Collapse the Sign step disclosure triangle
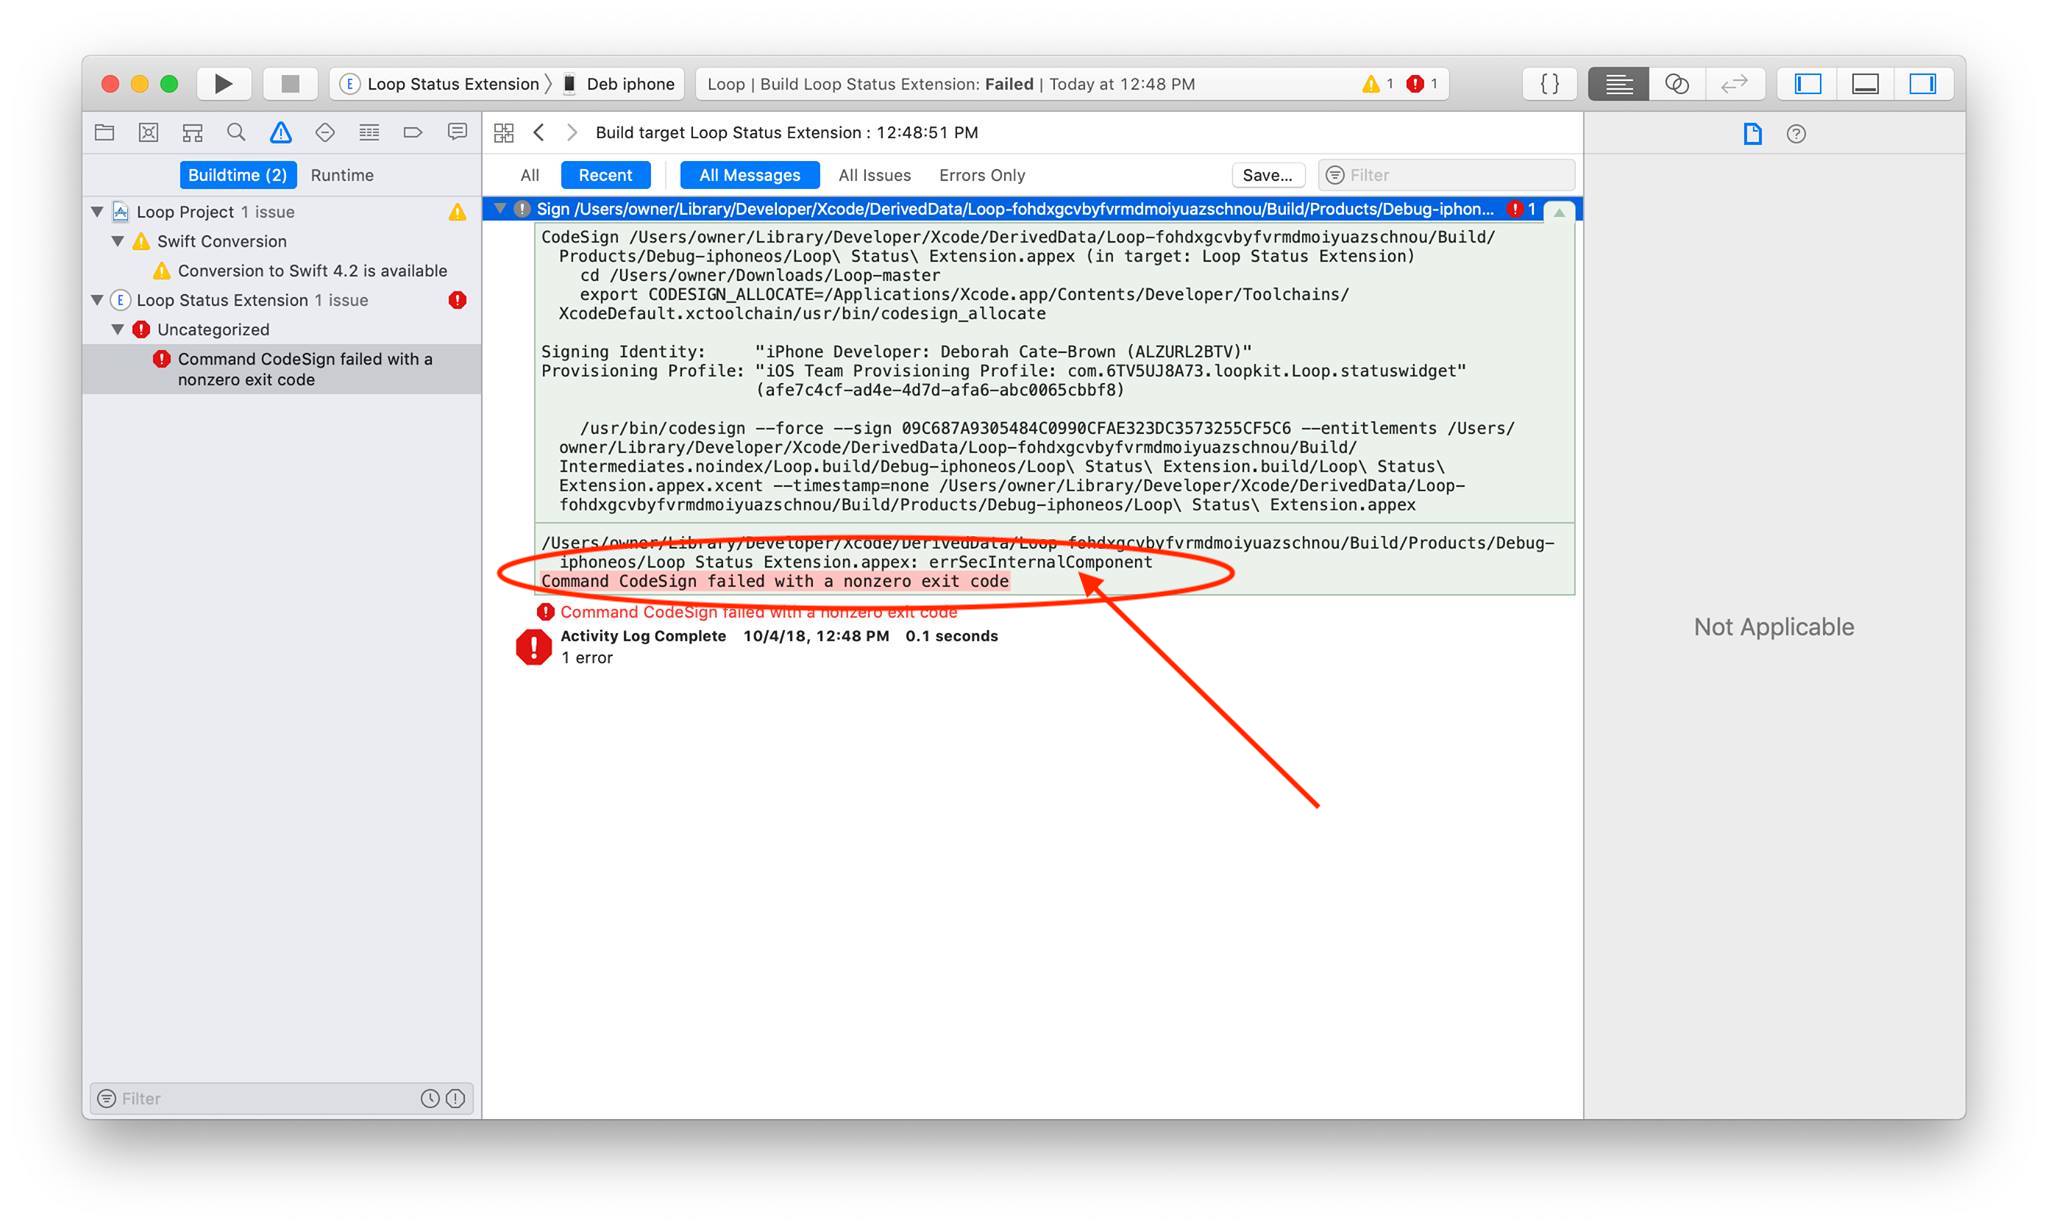Screen dimensions: 2048x1228 pyautogui.click(x=500, y=209)
